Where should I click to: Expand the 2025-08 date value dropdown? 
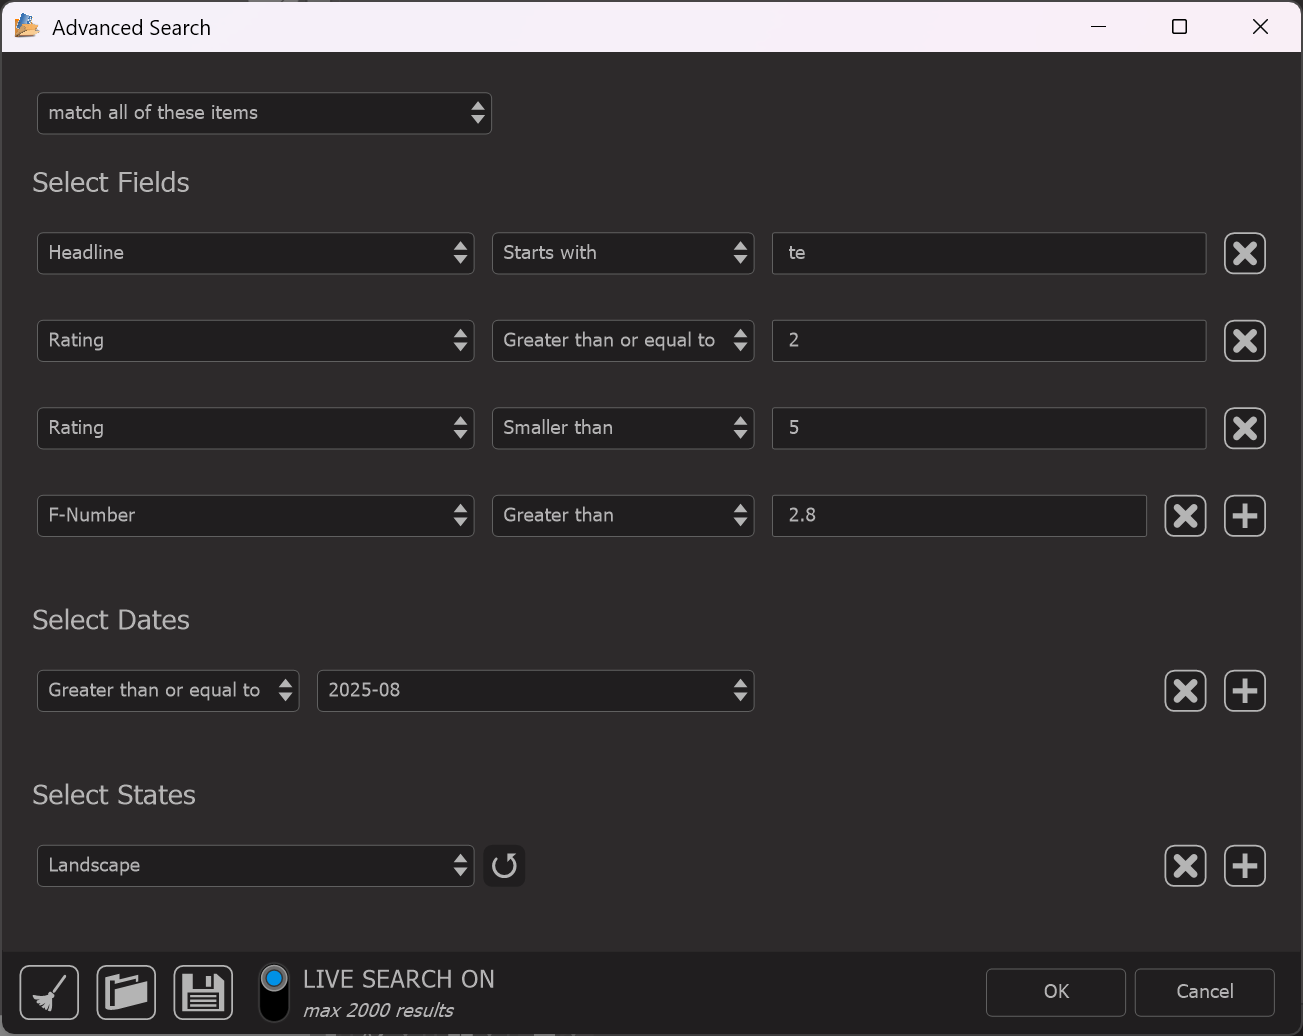(x=535, y=691)
